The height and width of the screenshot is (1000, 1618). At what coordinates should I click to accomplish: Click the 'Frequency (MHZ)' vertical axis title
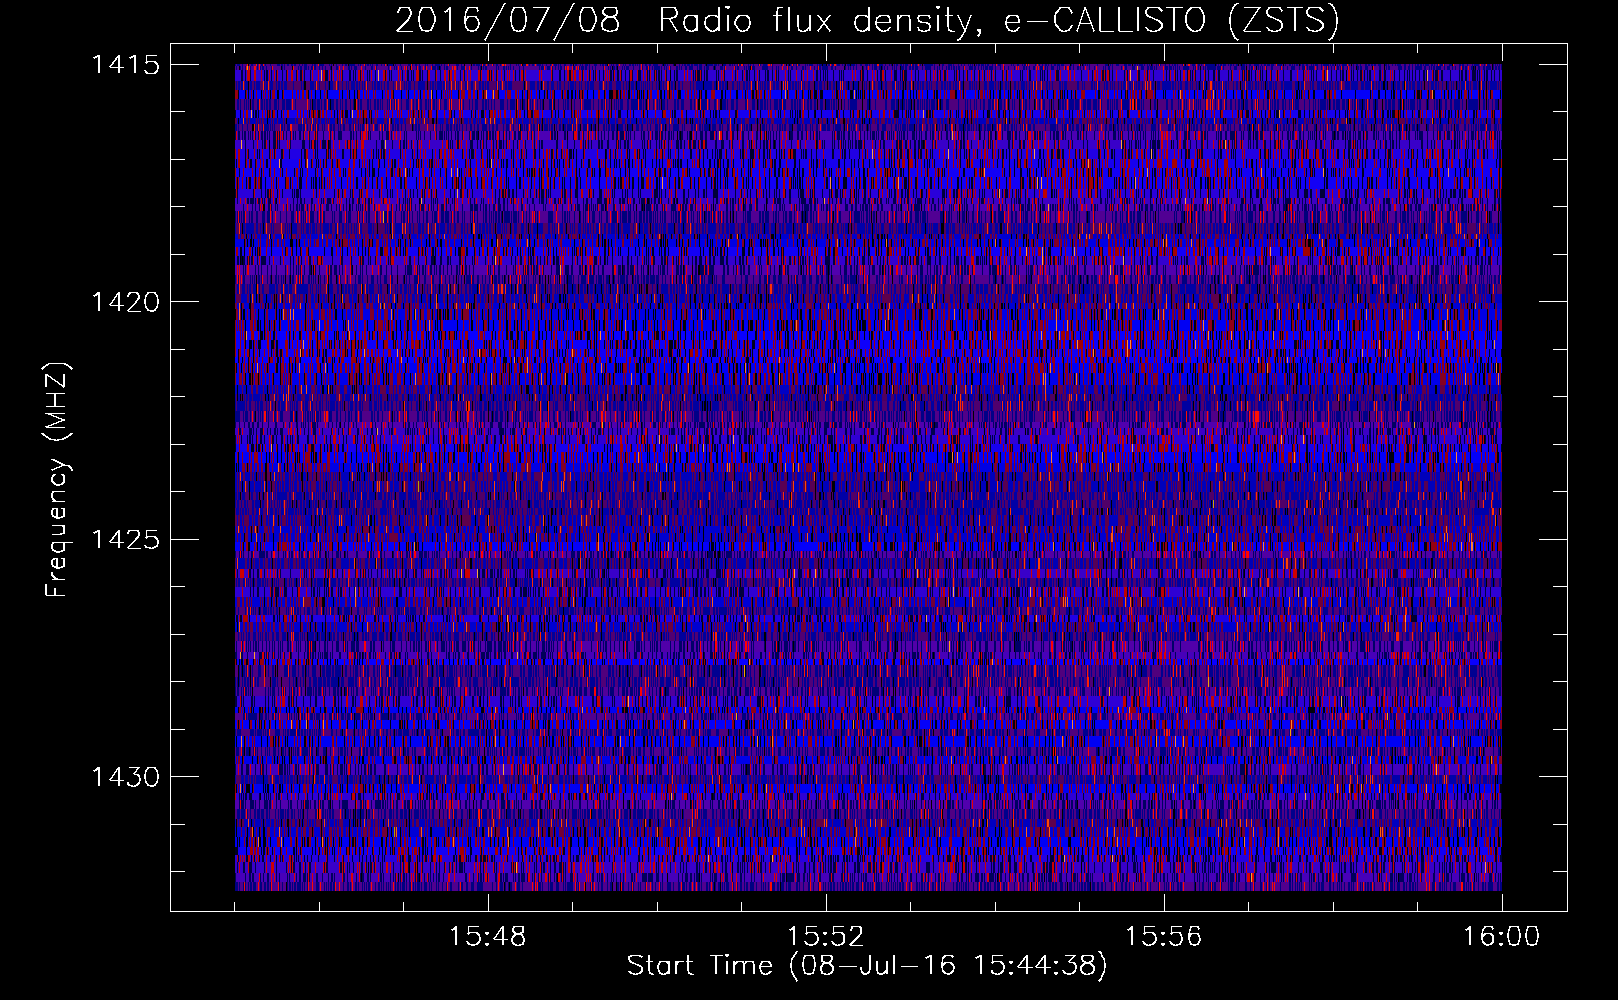(x=58, y=479)
